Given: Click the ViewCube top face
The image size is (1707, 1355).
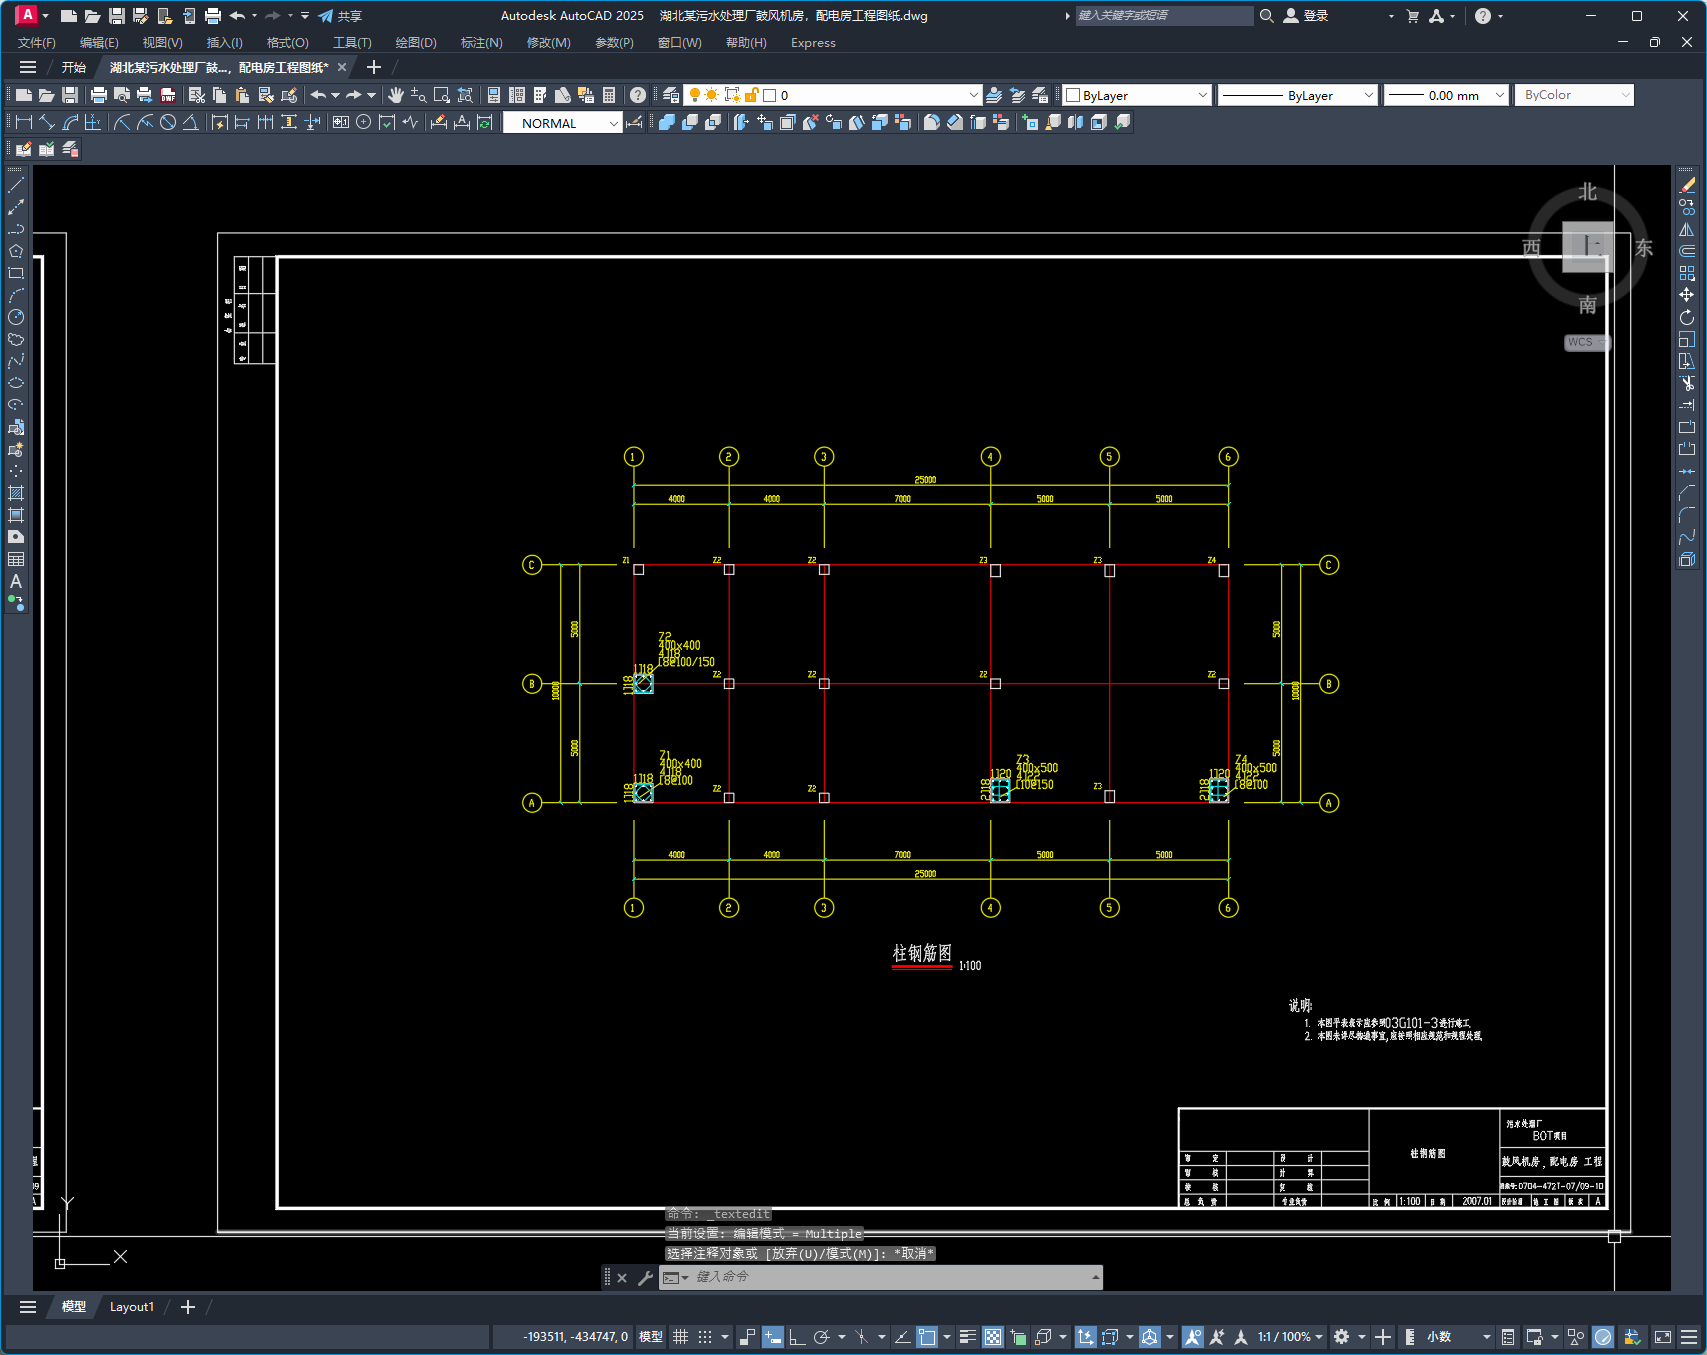Looking at the screenshot, I should 1588,246.
